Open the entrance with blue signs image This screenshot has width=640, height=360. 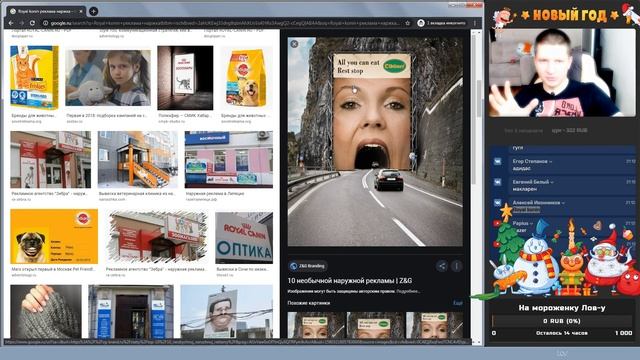[131, 311]
